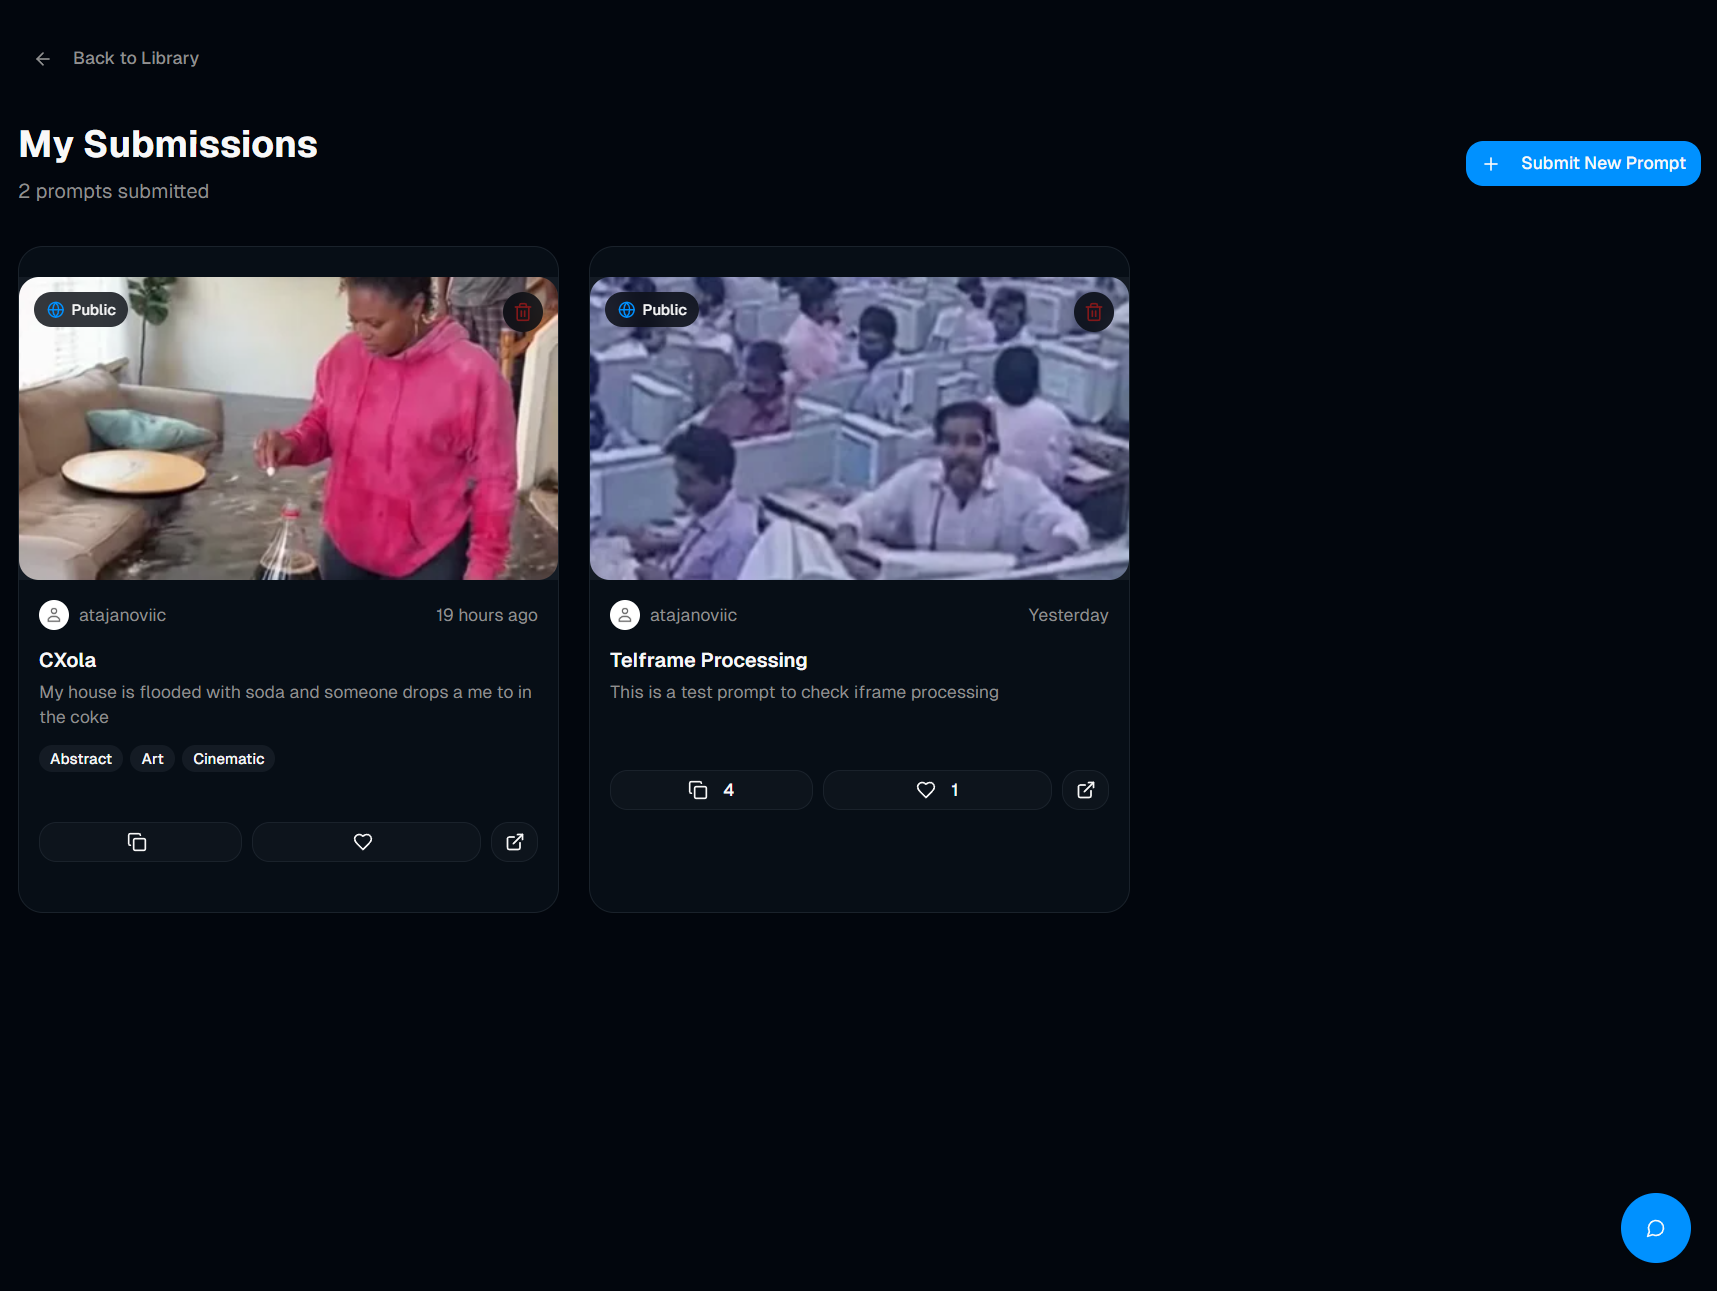Click the CXola card title
The width and height of the screenshot is (1717, 1291).
(68, 660)
